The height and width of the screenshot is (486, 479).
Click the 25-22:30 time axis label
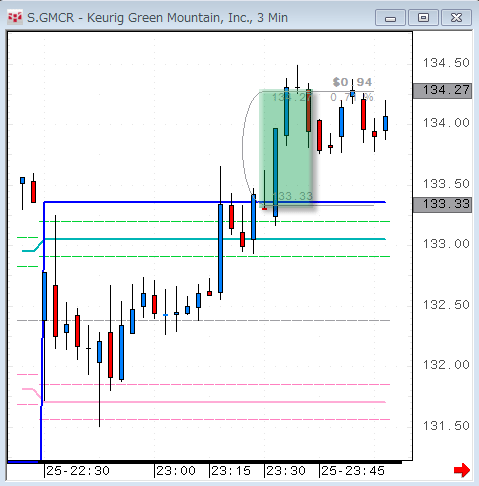coord(78,471)
